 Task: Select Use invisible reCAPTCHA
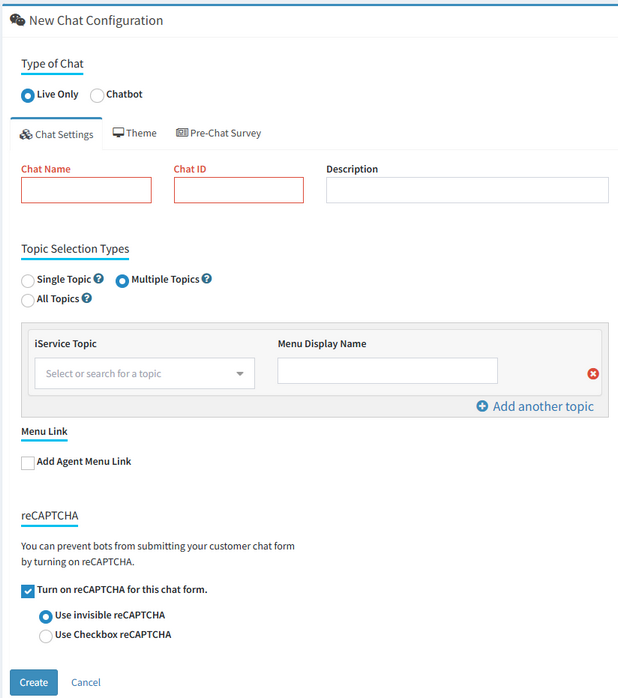(45, 617)
